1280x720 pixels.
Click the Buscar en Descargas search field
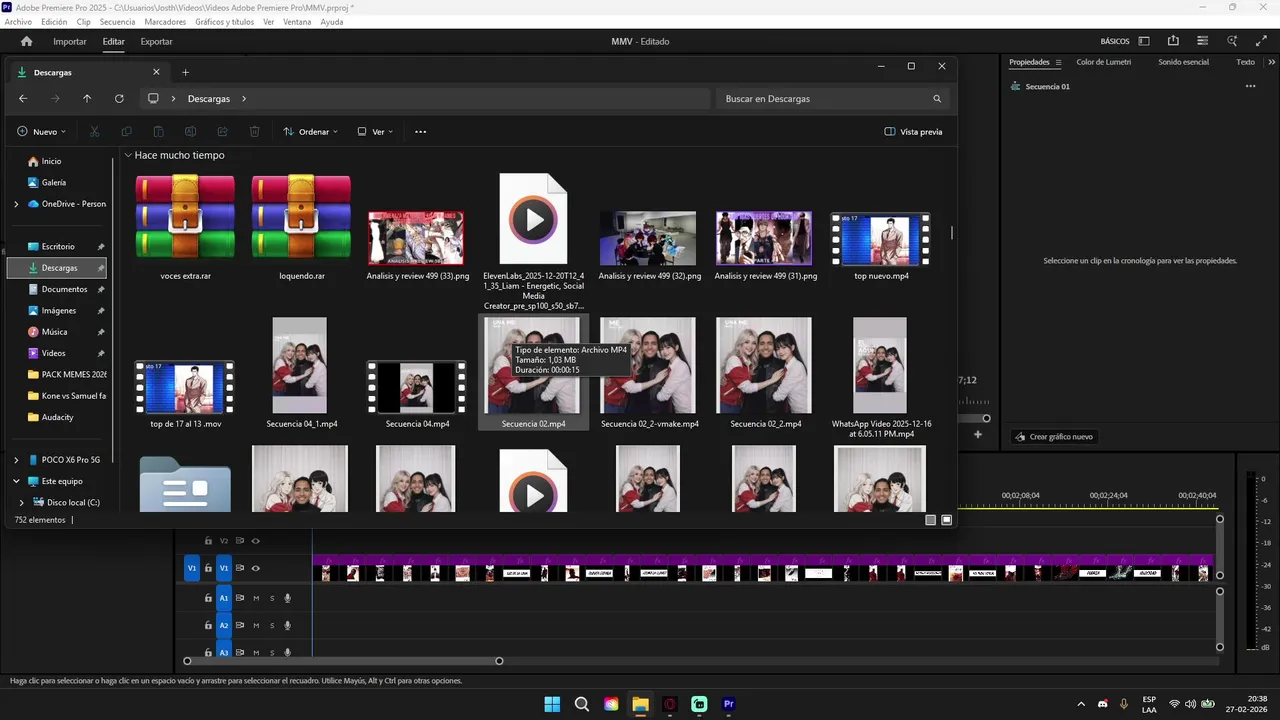tap(831, 99)
